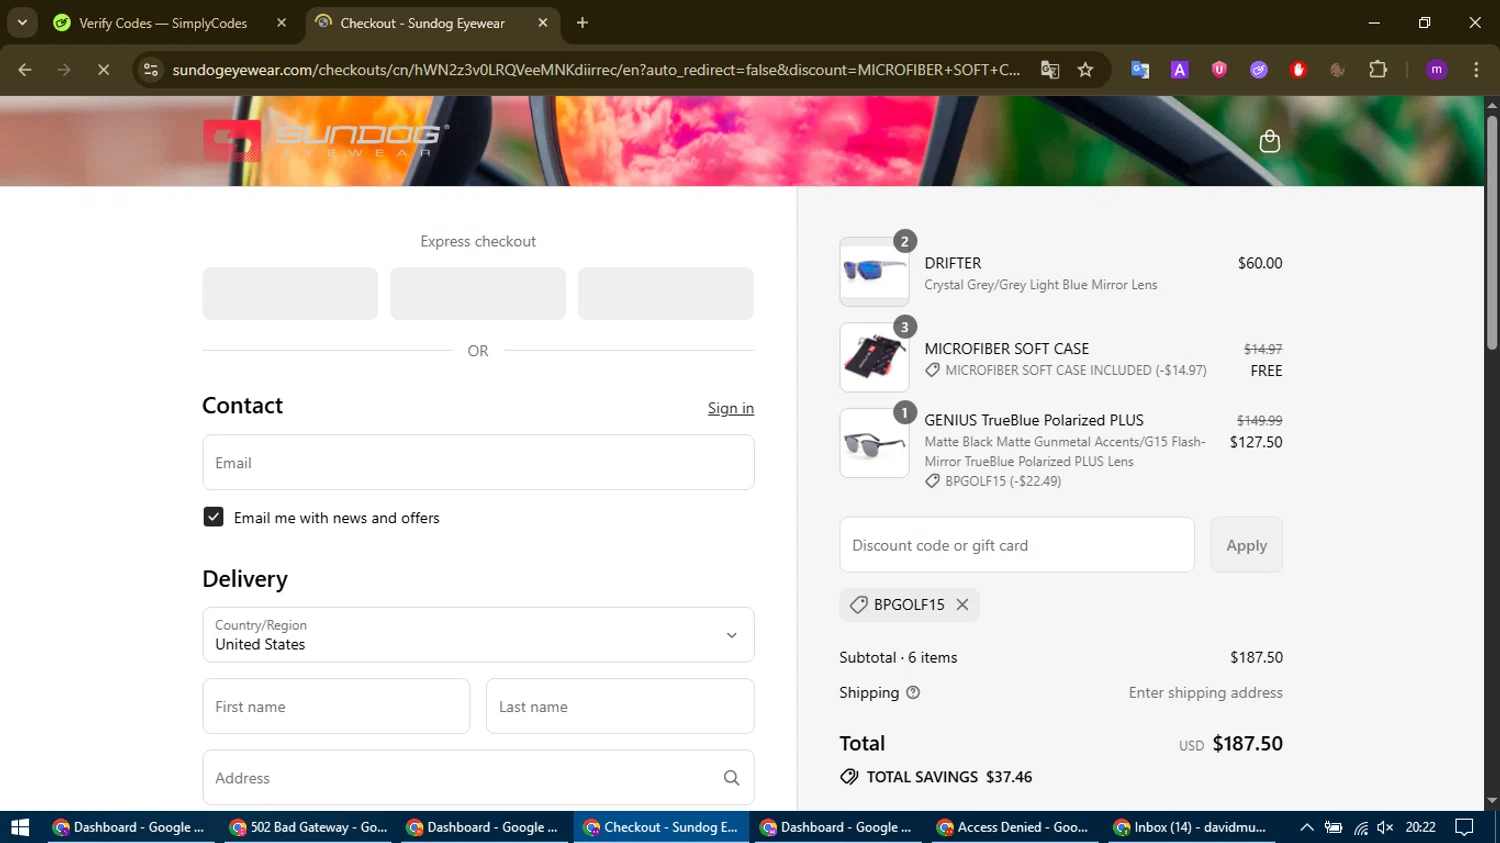Click the Discount code or gift card field
The height and width of the screenshot is (843, 1500).
tap(1017, 545)
